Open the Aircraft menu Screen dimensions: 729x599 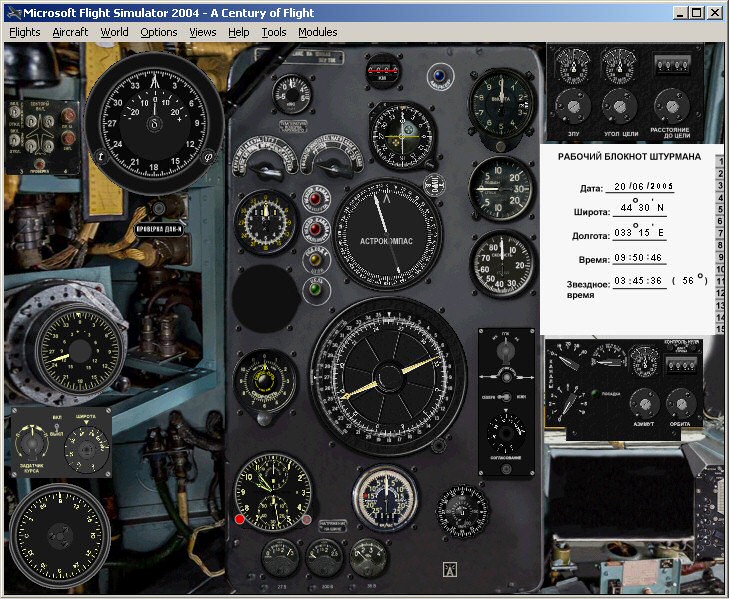click(x=70, y=32)
